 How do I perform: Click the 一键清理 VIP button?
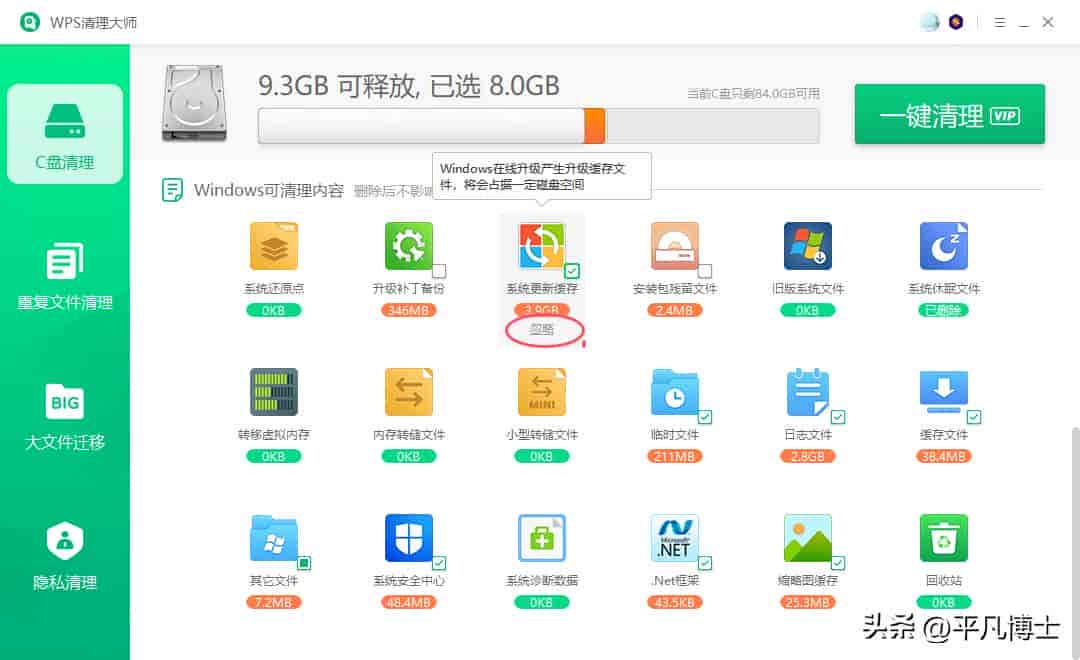coord(949,114)
